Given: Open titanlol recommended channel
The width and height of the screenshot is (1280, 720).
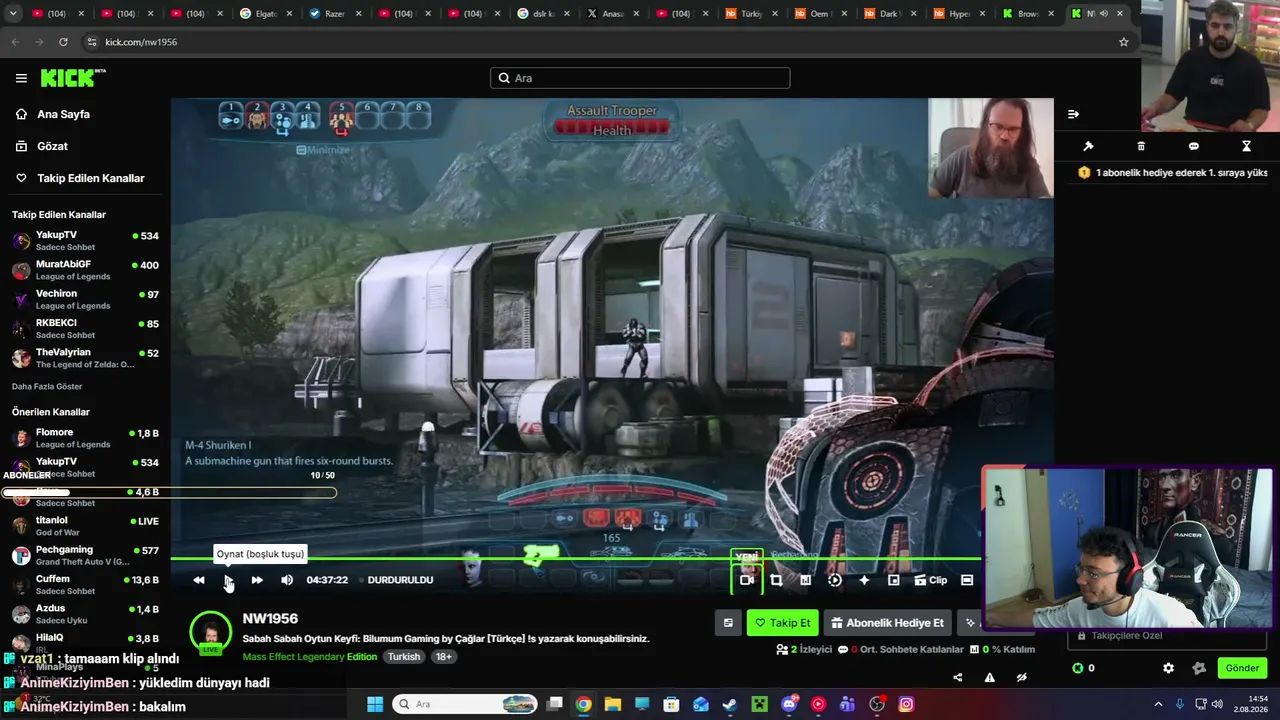Looking at the screenshot, I should [x=85, y=525].
